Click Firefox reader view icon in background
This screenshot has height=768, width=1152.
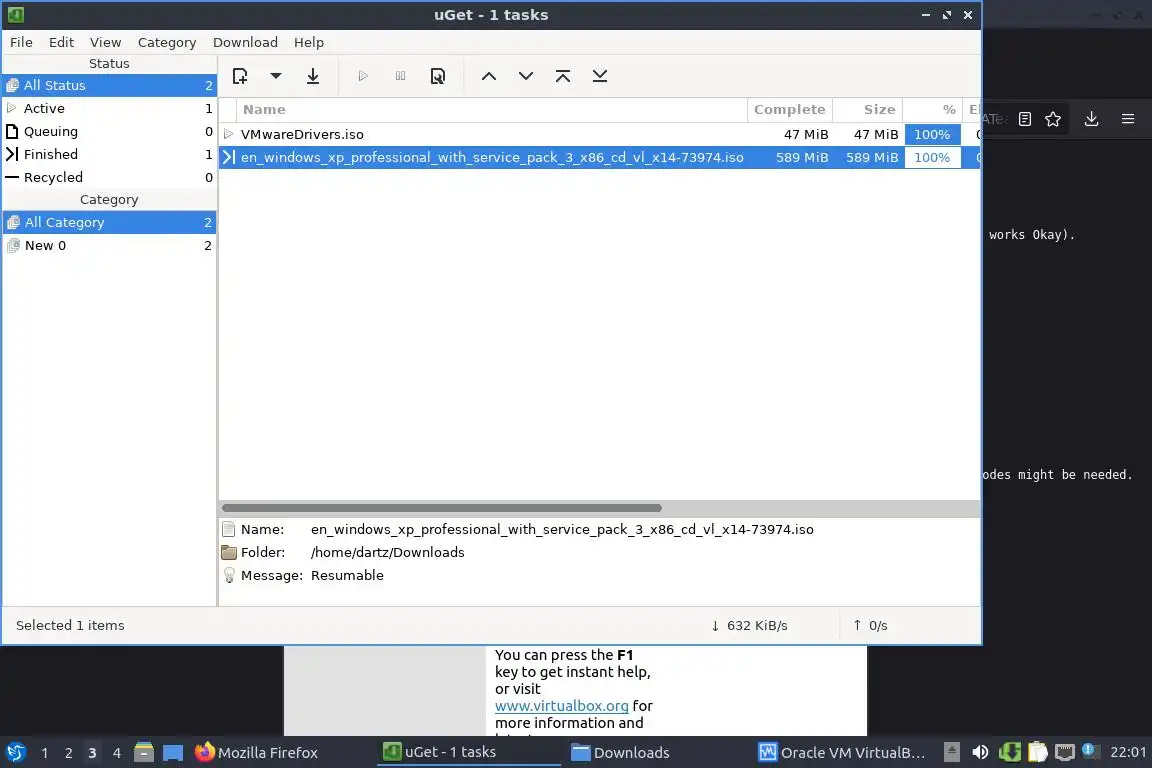coord(1025,119)
